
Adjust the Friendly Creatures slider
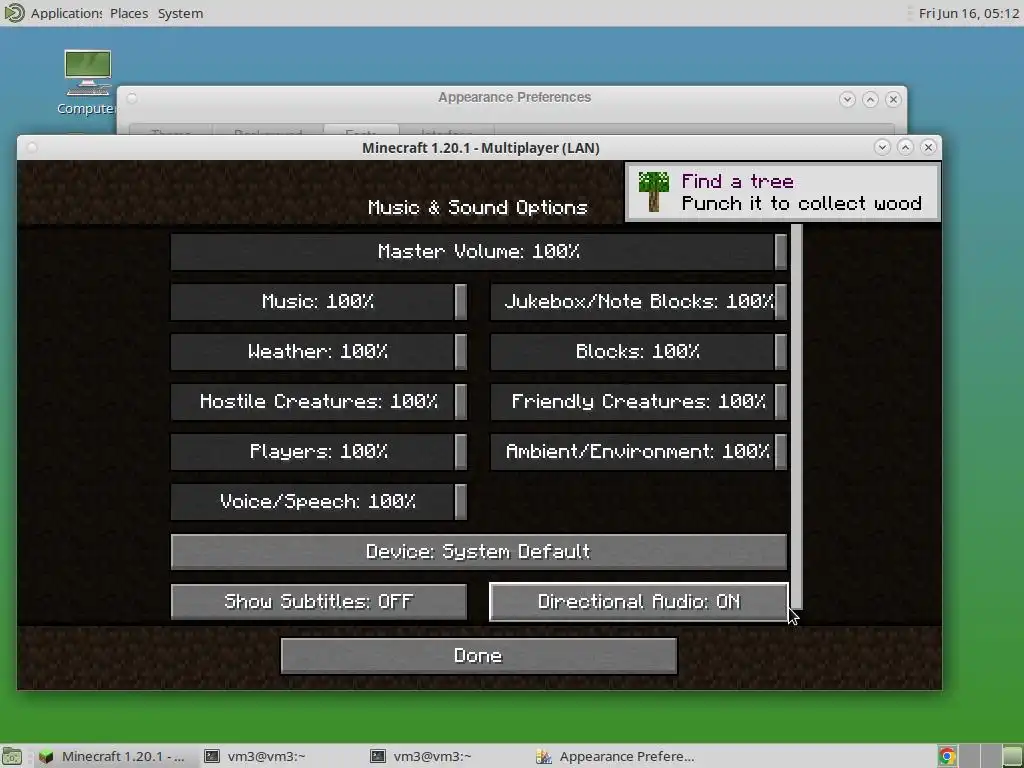pyautogui.click(x=639, y=401)
